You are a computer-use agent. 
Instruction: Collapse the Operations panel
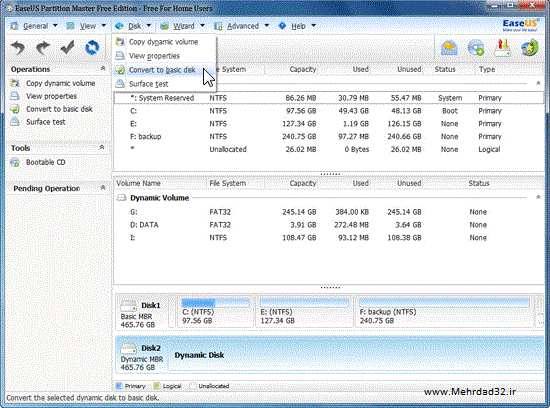(x=103, y=68)
